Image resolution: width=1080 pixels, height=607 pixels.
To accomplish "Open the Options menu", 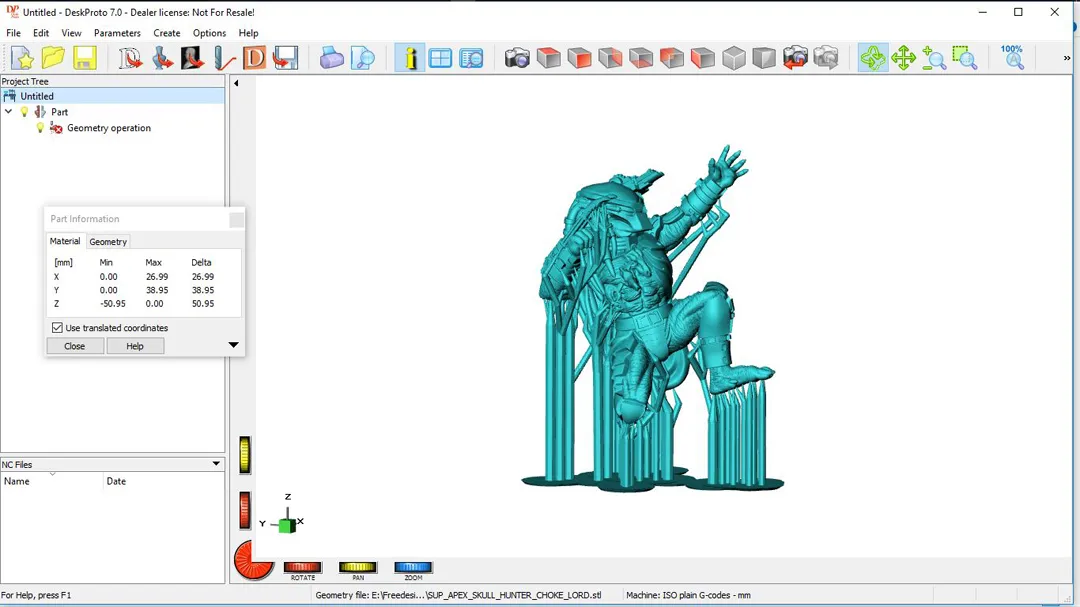I will [x=209, y=33].
